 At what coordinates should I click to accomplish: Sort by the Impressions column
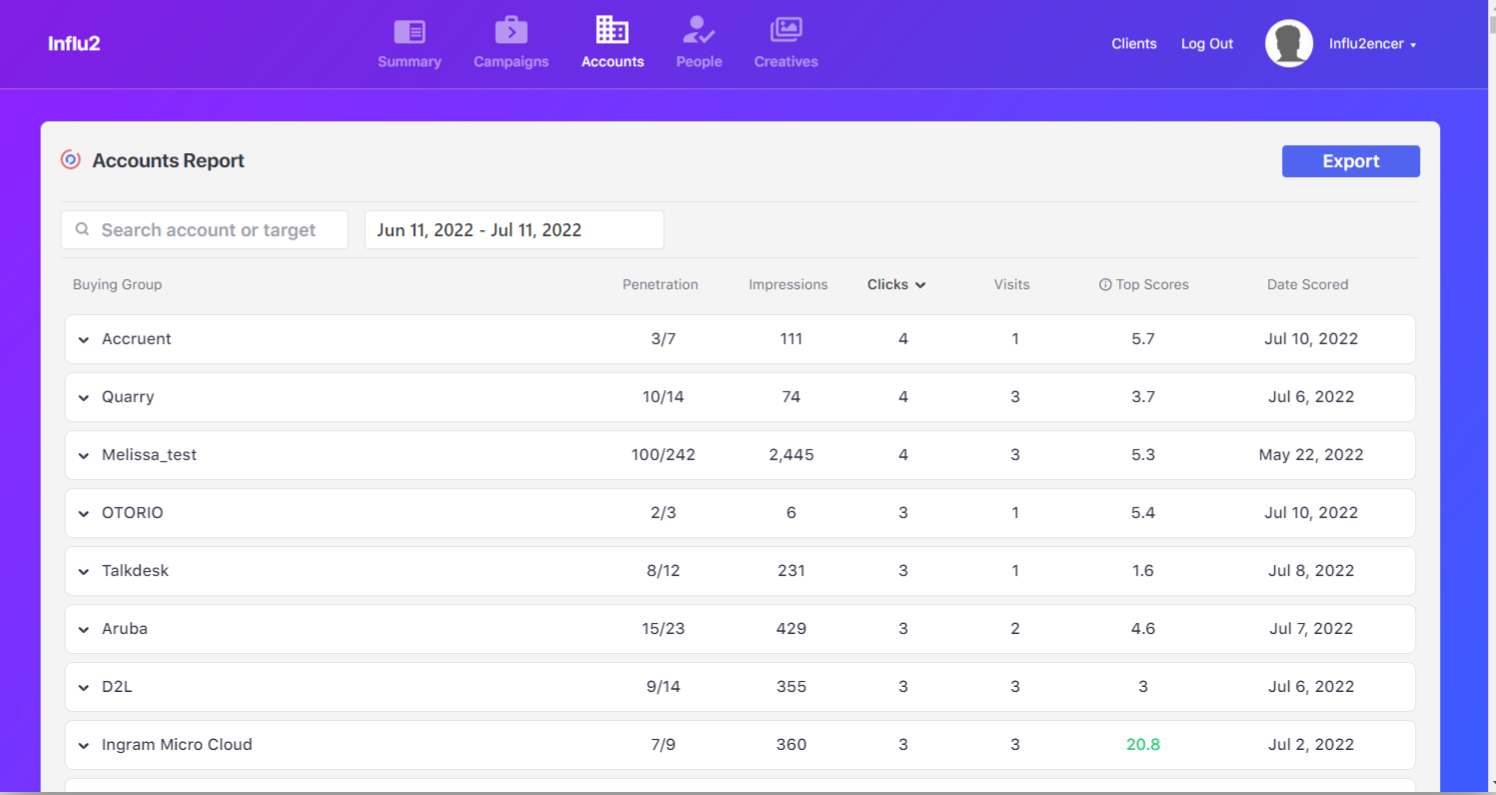coord(788,285)
